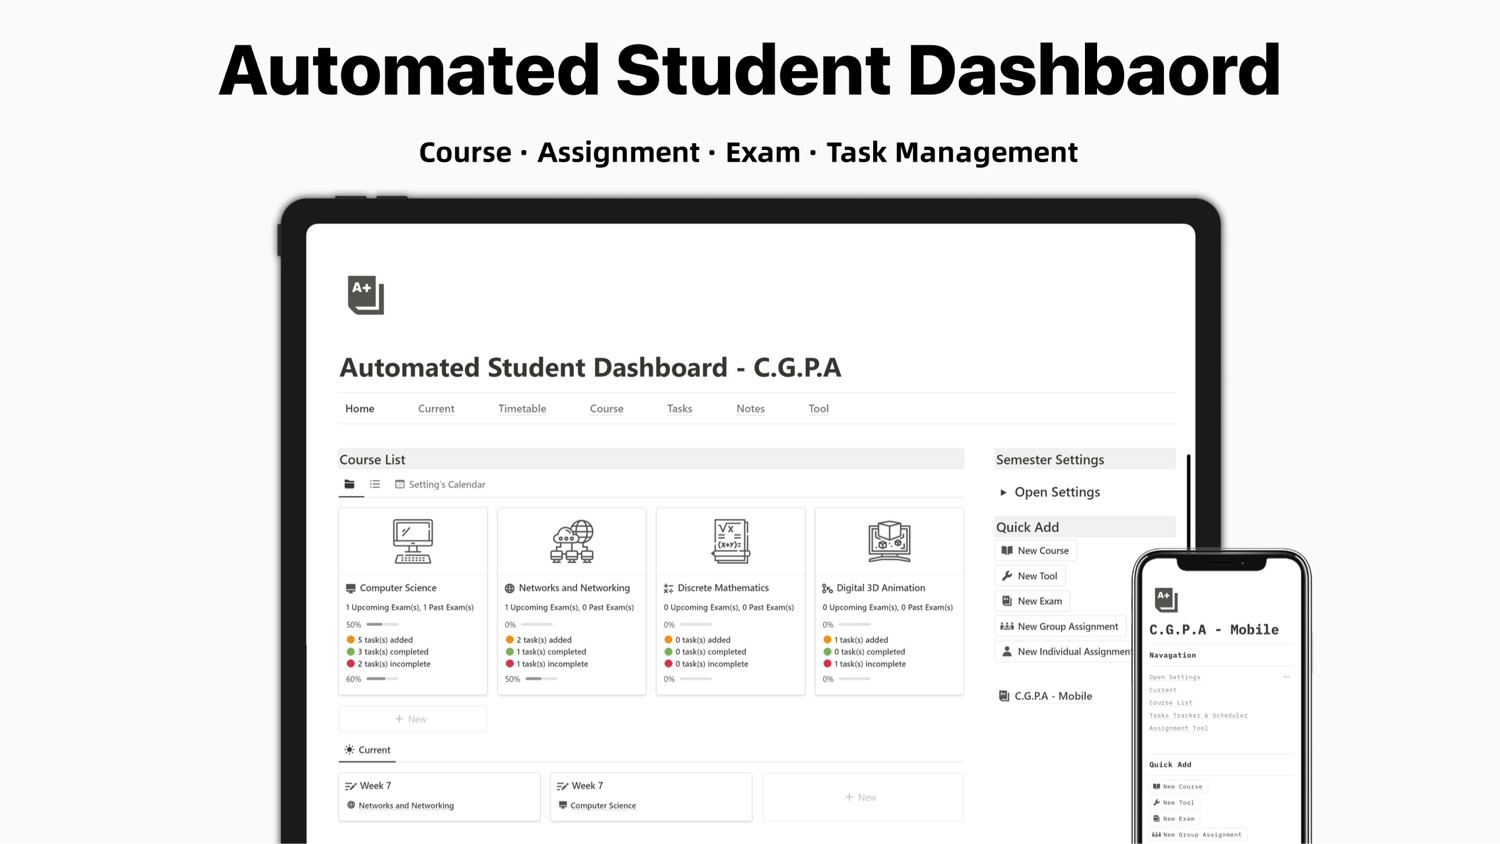Toggle the Current sun view below courses
The height and width of the screenshot is (844, 1500).
pyautogui.click(x=367, y=750)
